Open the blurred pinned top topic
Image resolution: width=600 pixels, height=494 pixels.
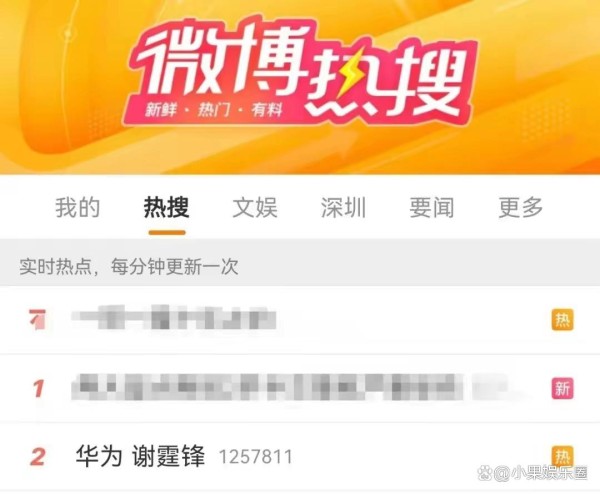click(174, 319)
